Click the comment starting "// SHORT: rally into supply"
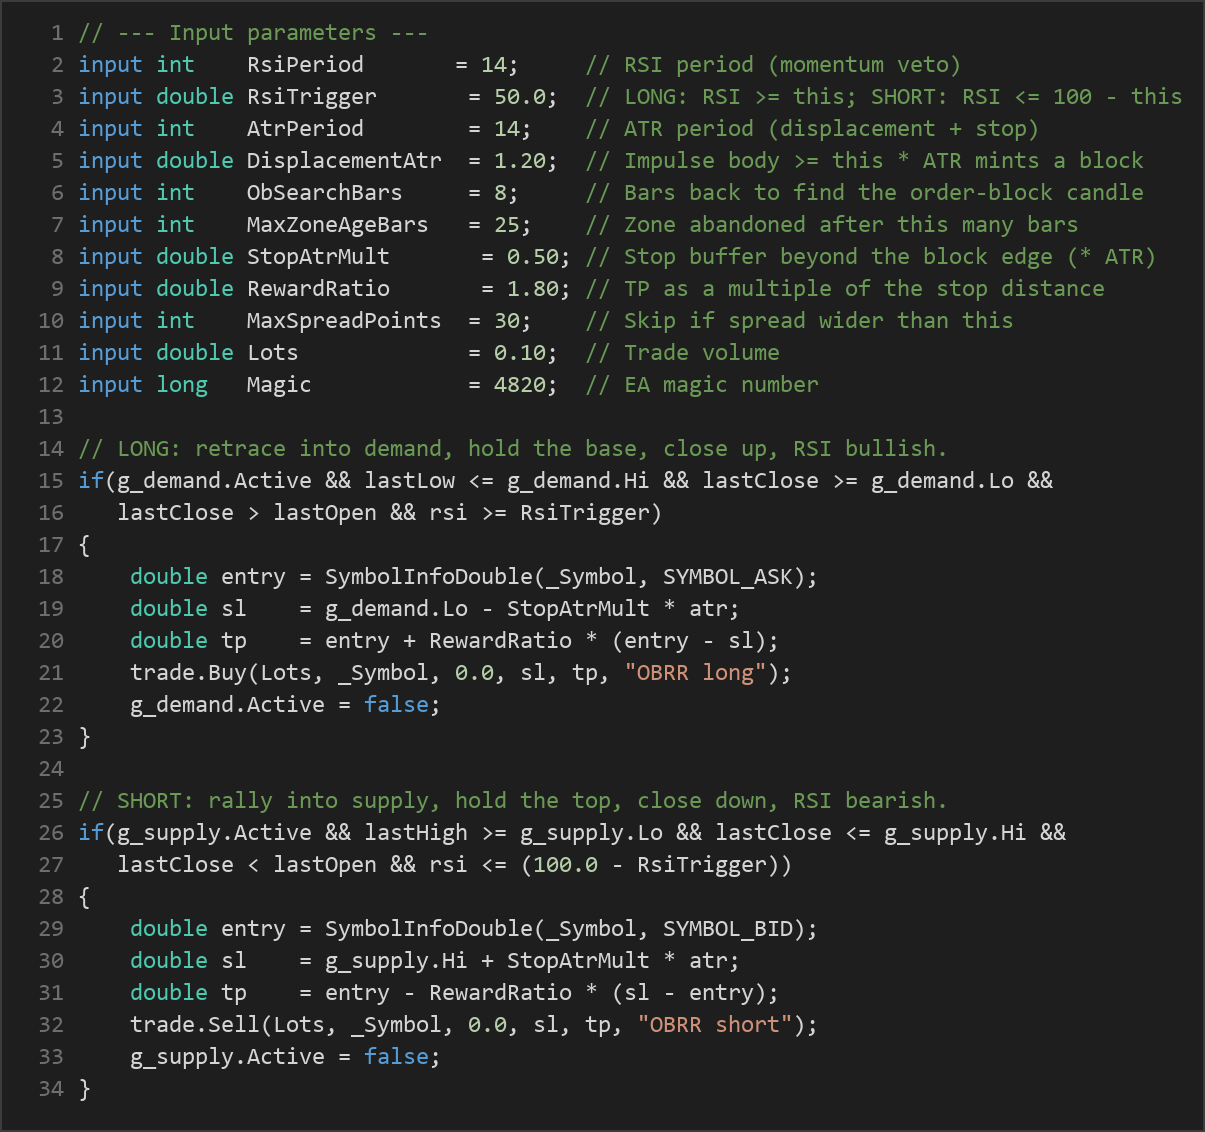Image resolution: width=1205 pixels, height=1132 pixels. pos(513,801)
